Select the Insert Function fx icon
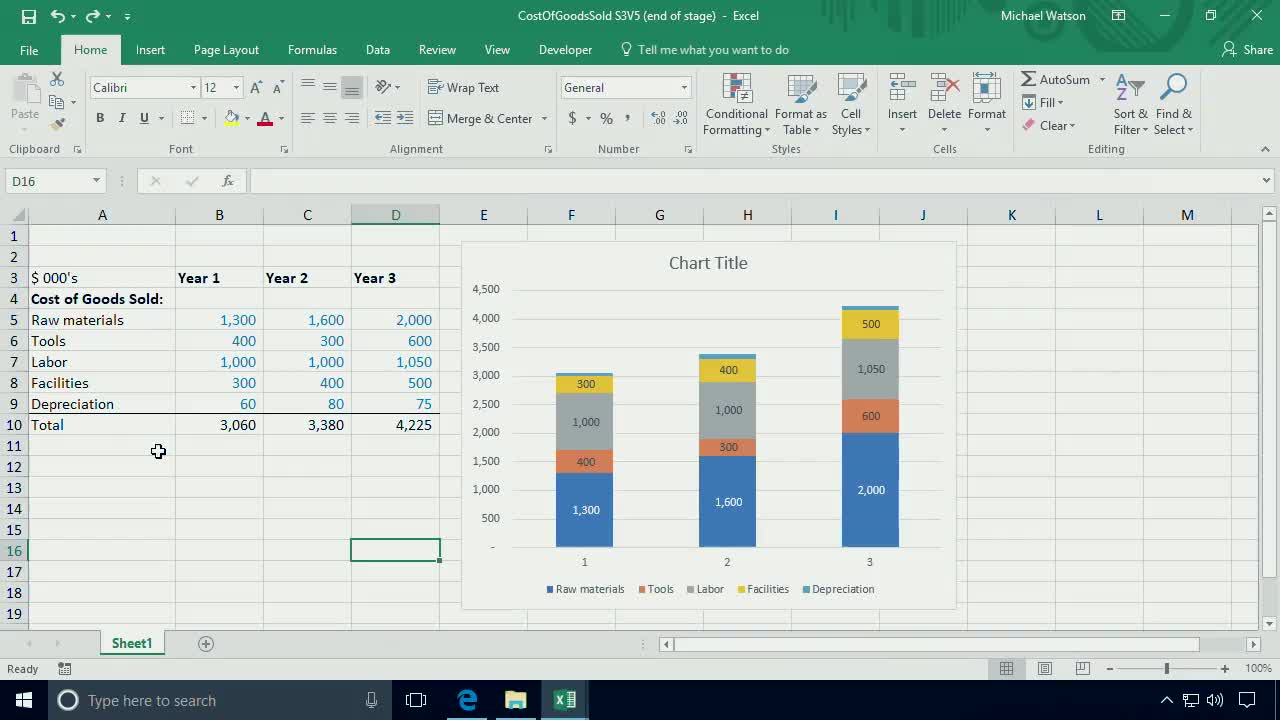 227,181
